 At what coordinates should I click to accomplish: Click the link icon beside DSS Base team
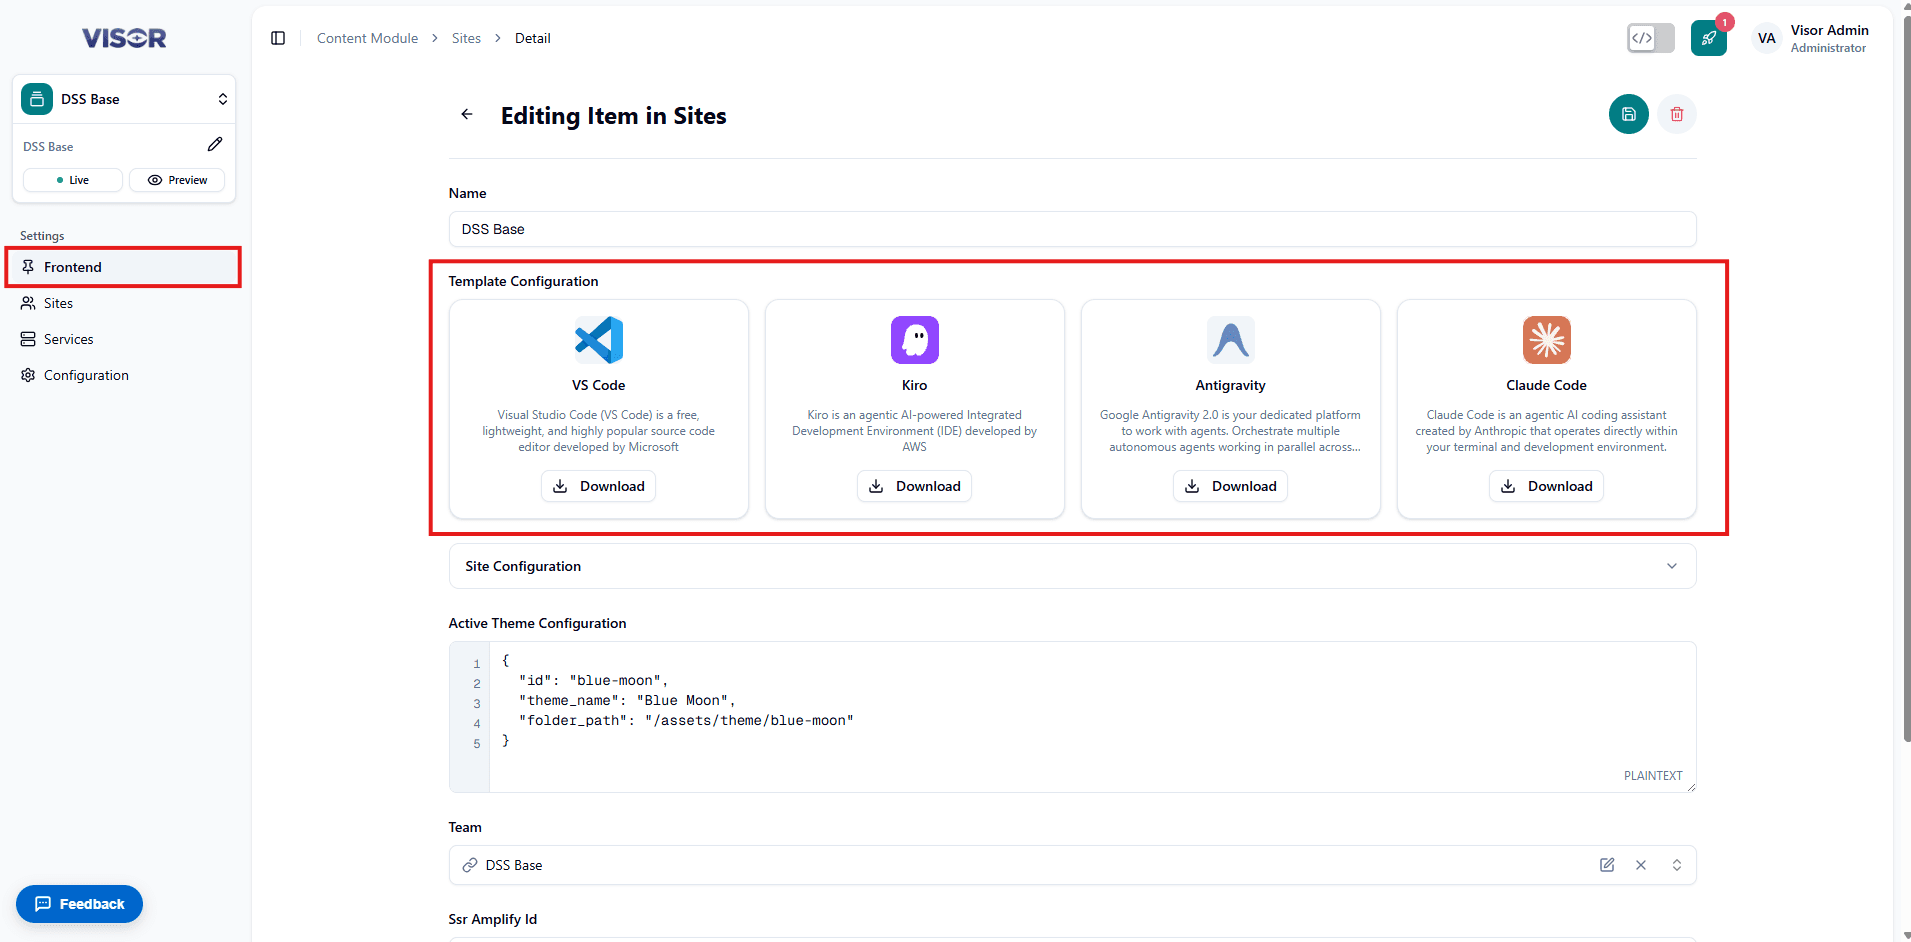point(470,865)
